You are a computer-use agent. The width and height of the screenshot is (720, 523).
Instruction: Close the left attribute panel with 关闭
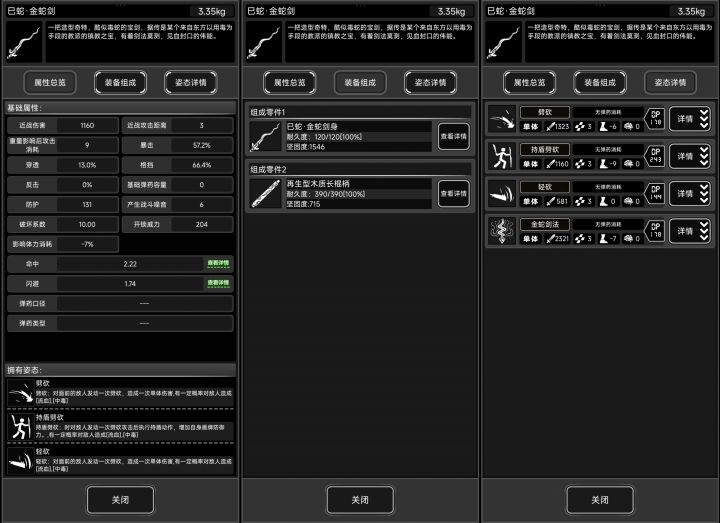(x=120, y=500)
